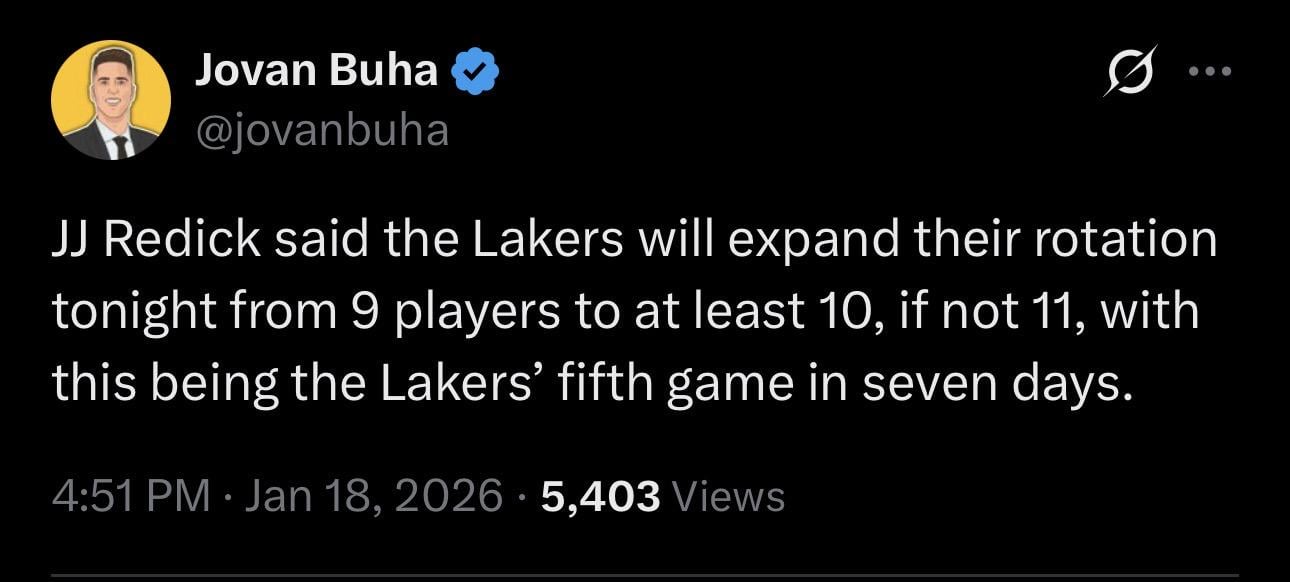Open Jovan Buha's profile via display name
Viewport: 1290px width, 582px height.
coord(315,68)
